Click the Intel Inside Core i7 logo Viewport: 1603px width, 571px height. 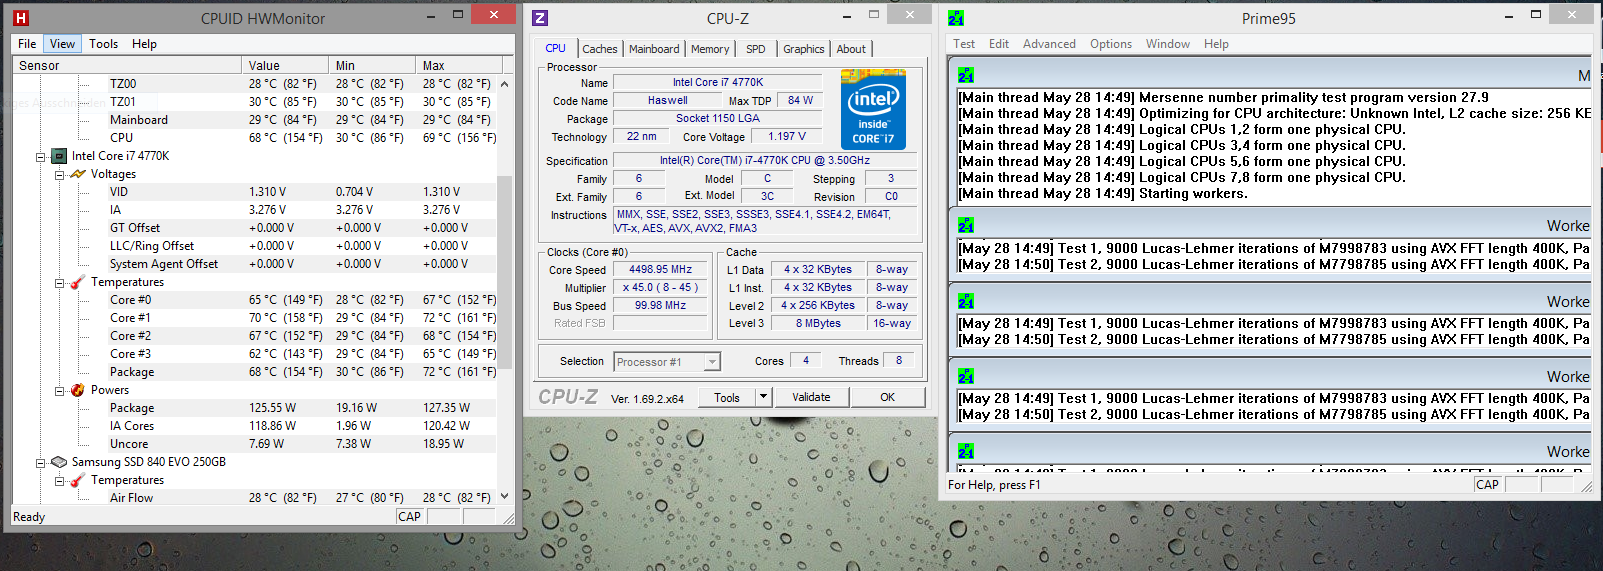(x=873, y=109)
